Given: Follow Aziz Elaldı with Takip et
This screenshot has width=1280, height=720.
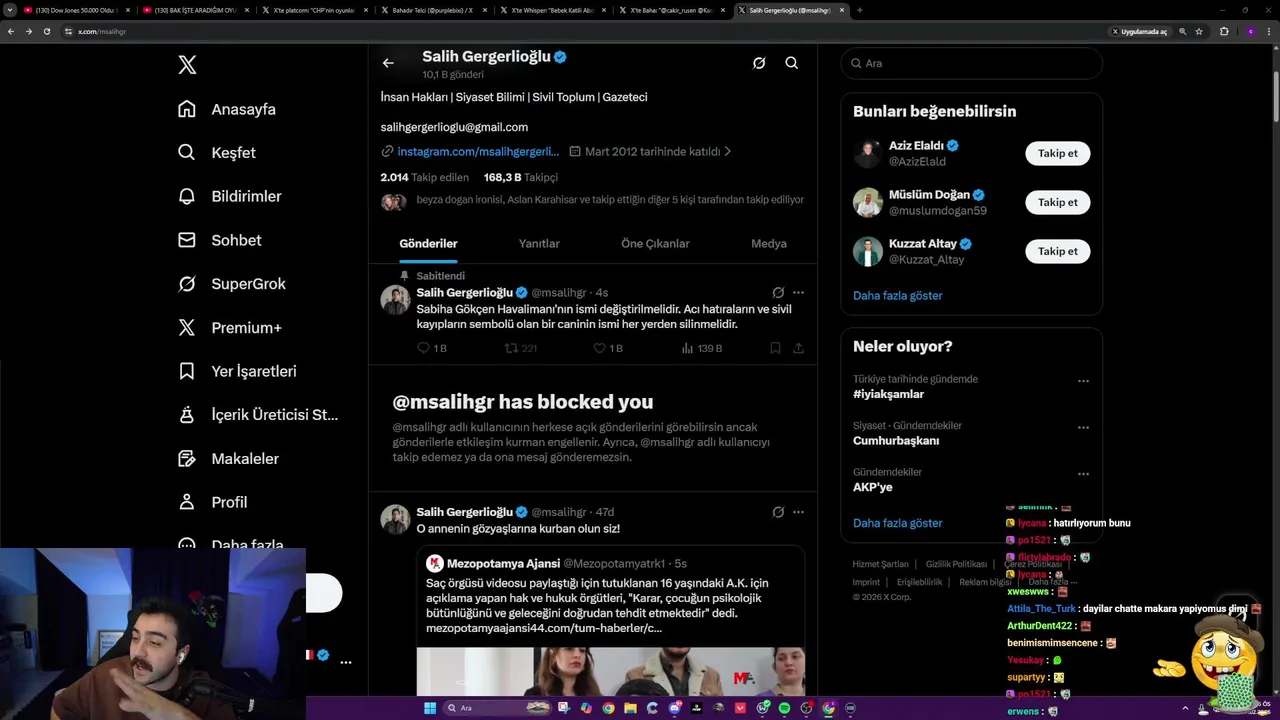Looking at the screenshot, I should pyautogui.click(x=1057, y=153).
